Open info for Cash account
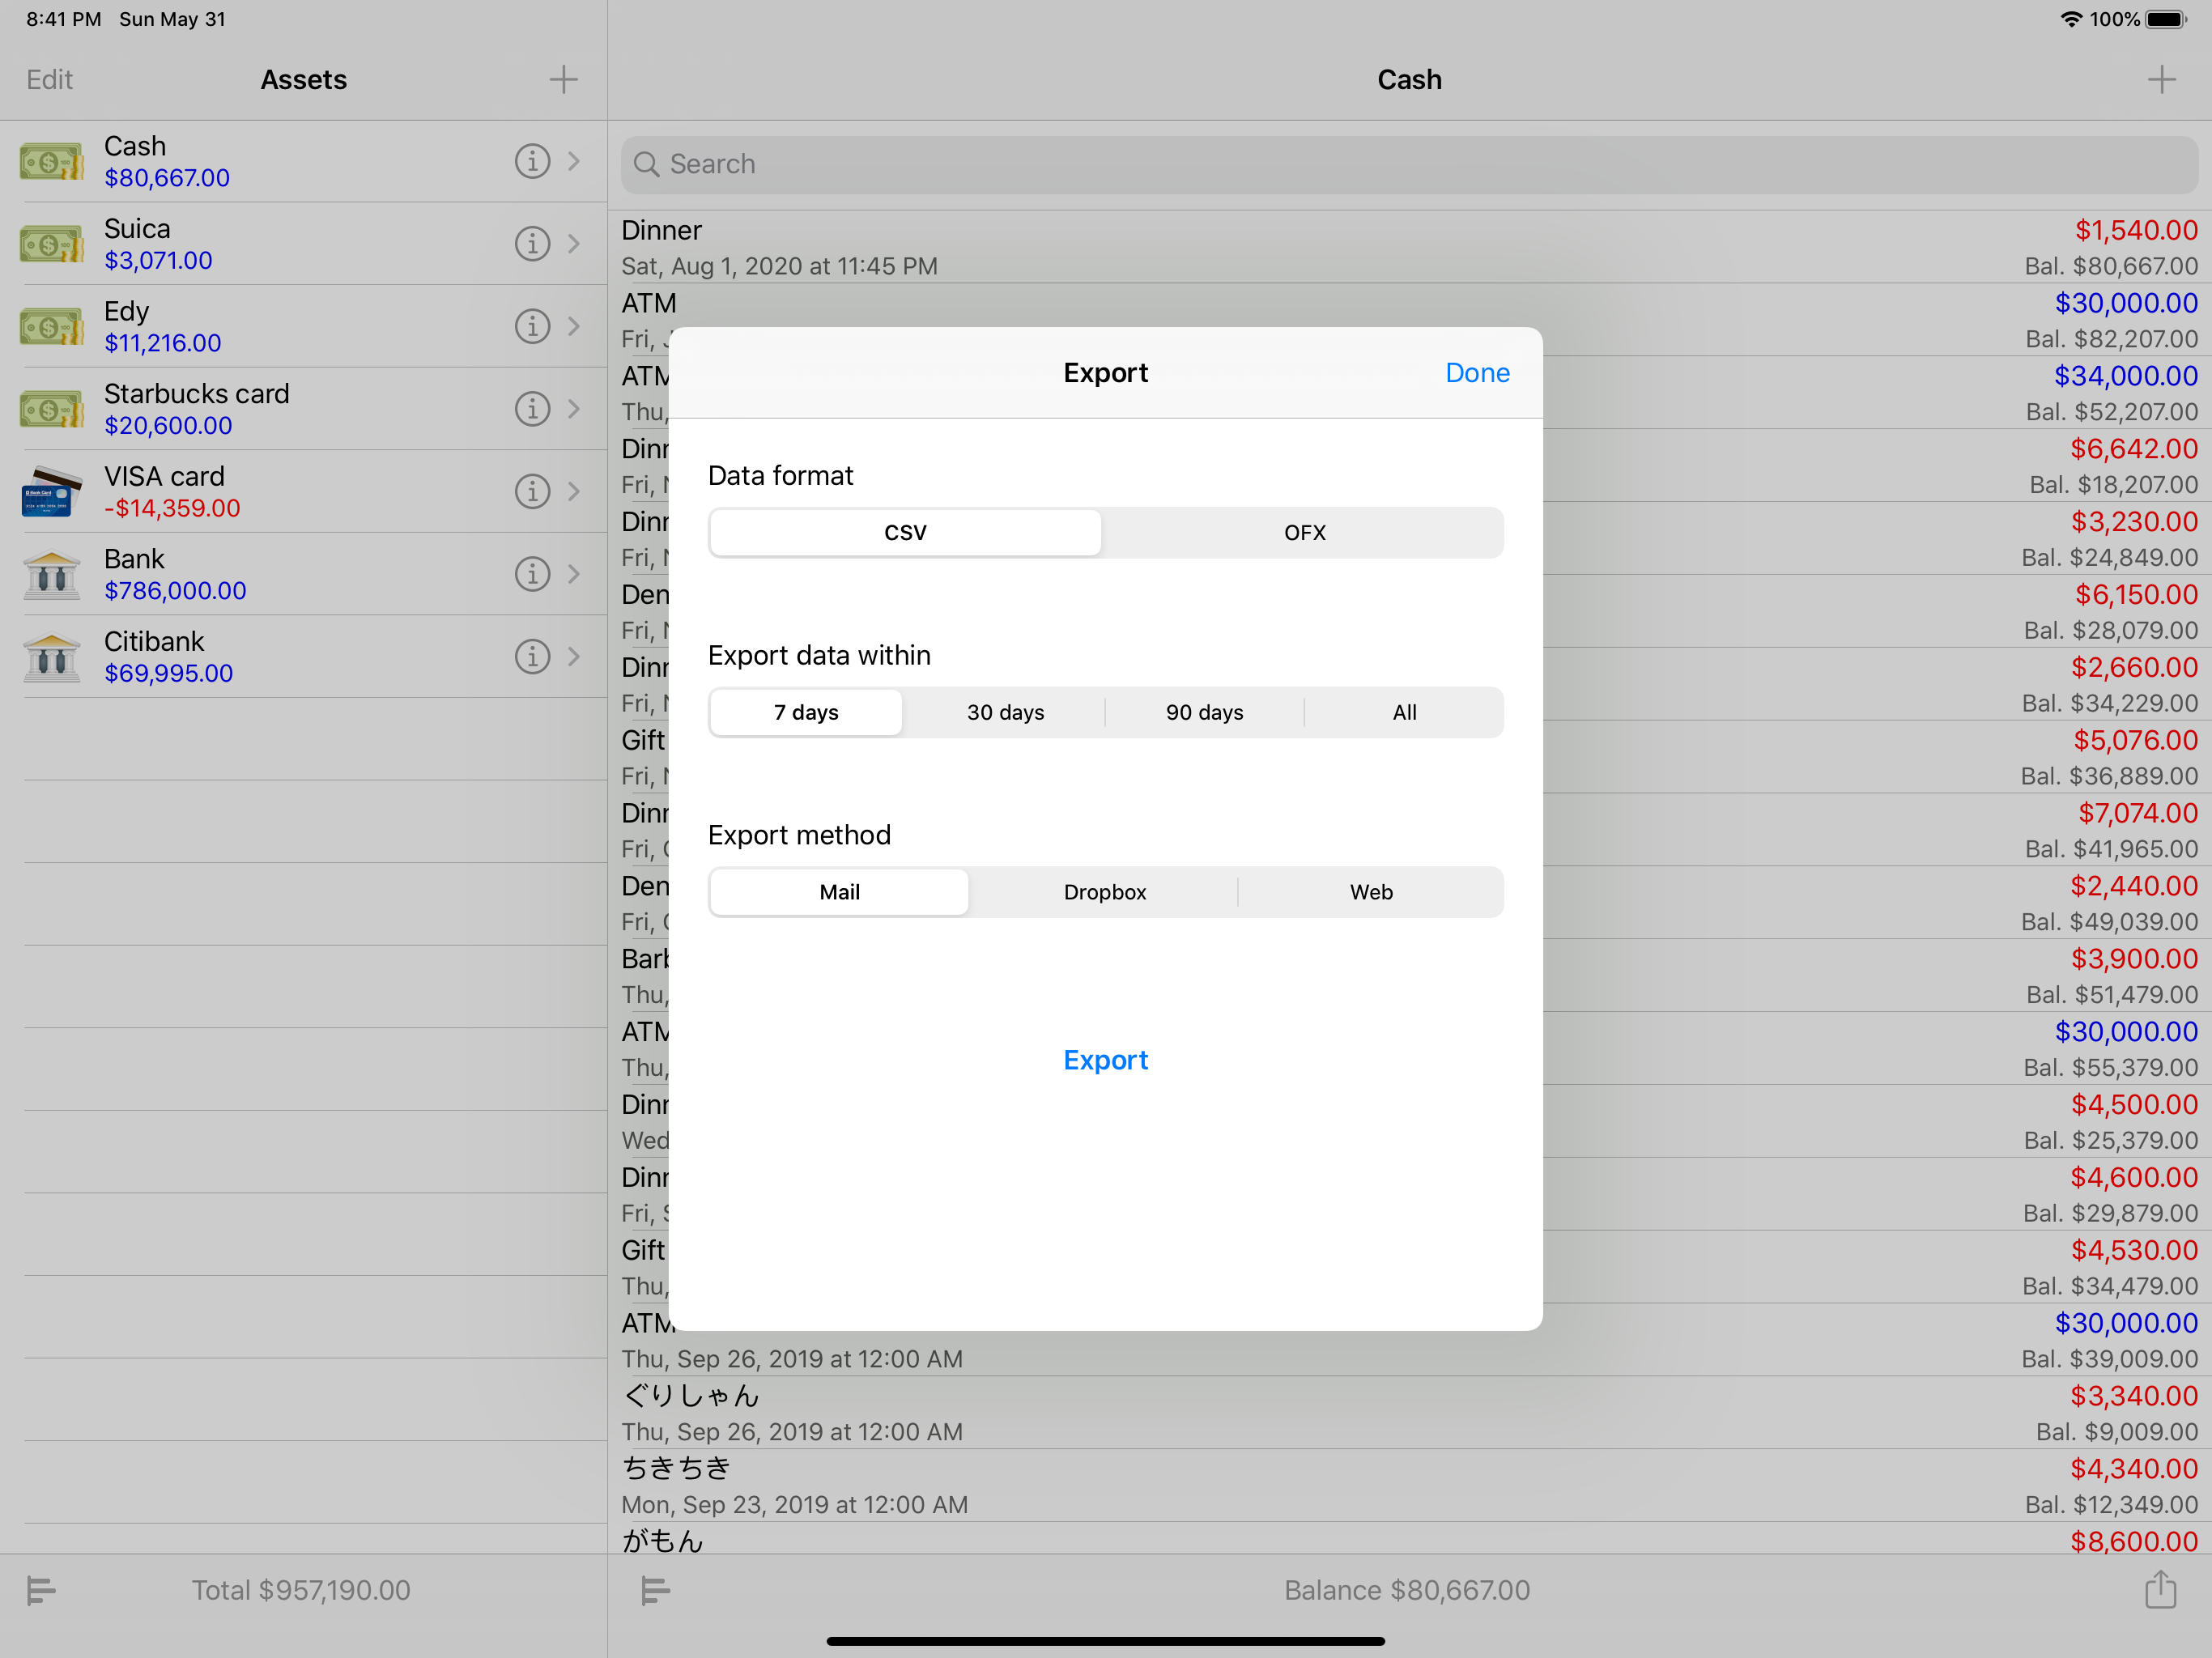Viewport: 2212px width, 1658px height. 532,161
